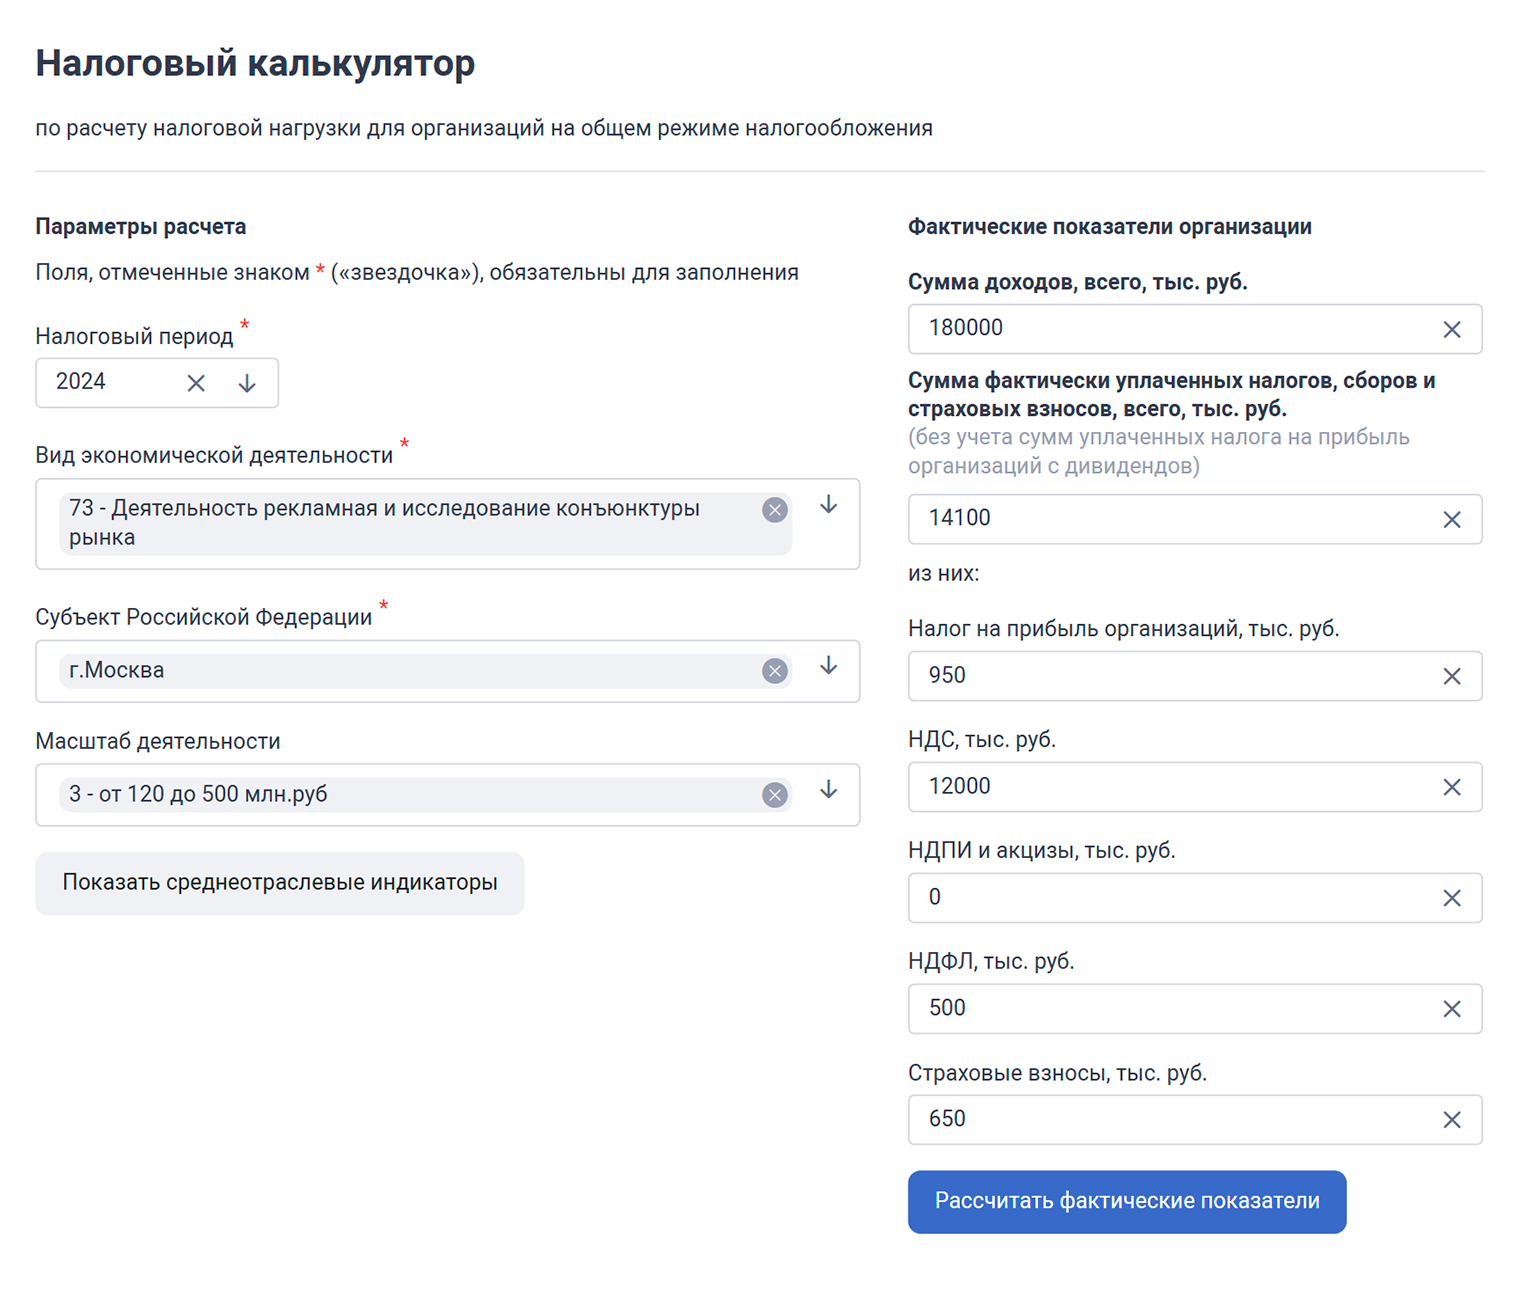The width and height of the screenshot is (1520, 1290).
Task: Remove the г.Москва region chip
Action: point(774,671)
